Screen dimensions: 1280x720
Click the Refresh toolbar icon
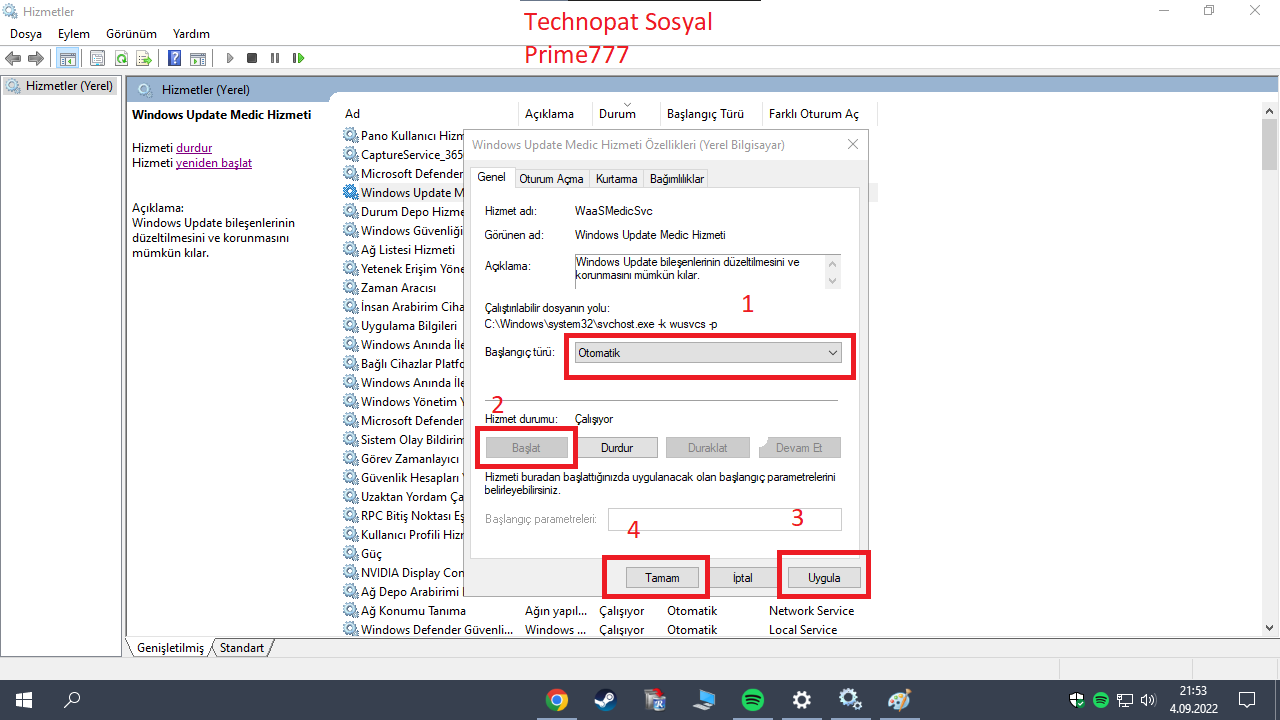tap(121, 58)
